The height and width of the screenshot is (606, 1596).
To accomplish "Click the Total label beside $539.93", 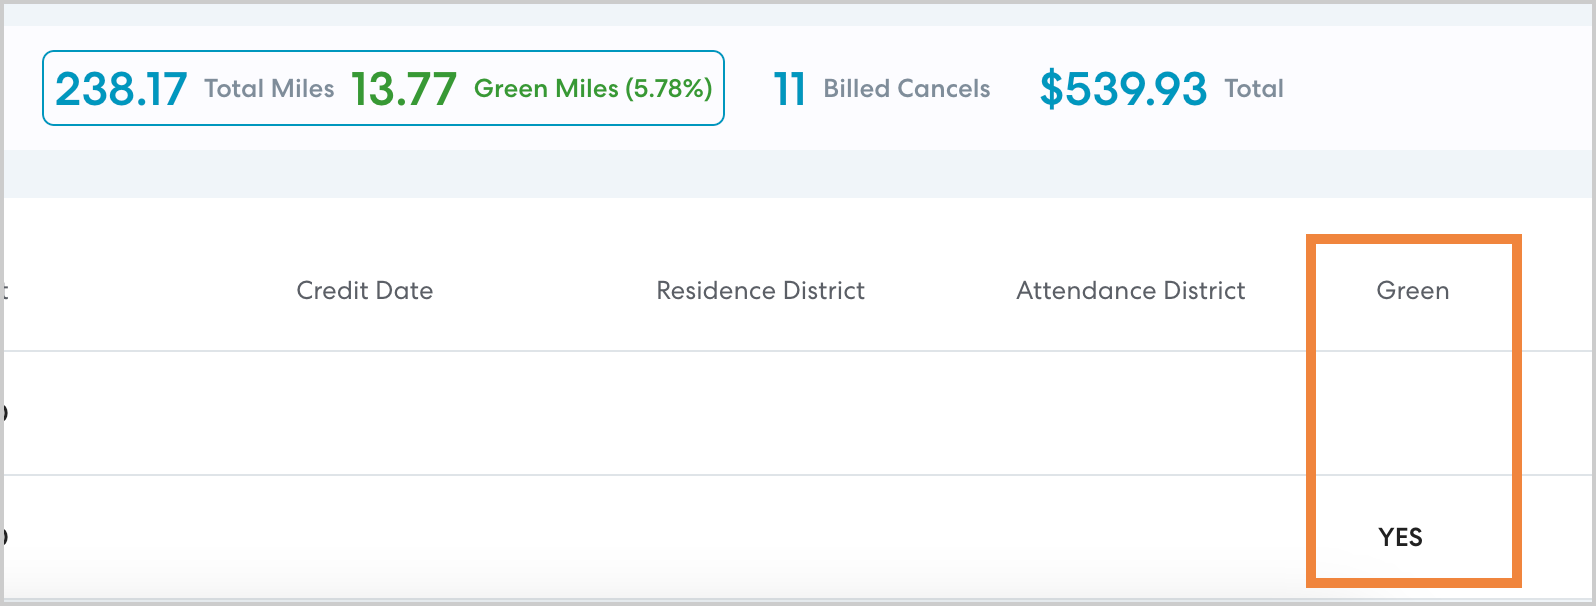I will [x=1254, y=89].
